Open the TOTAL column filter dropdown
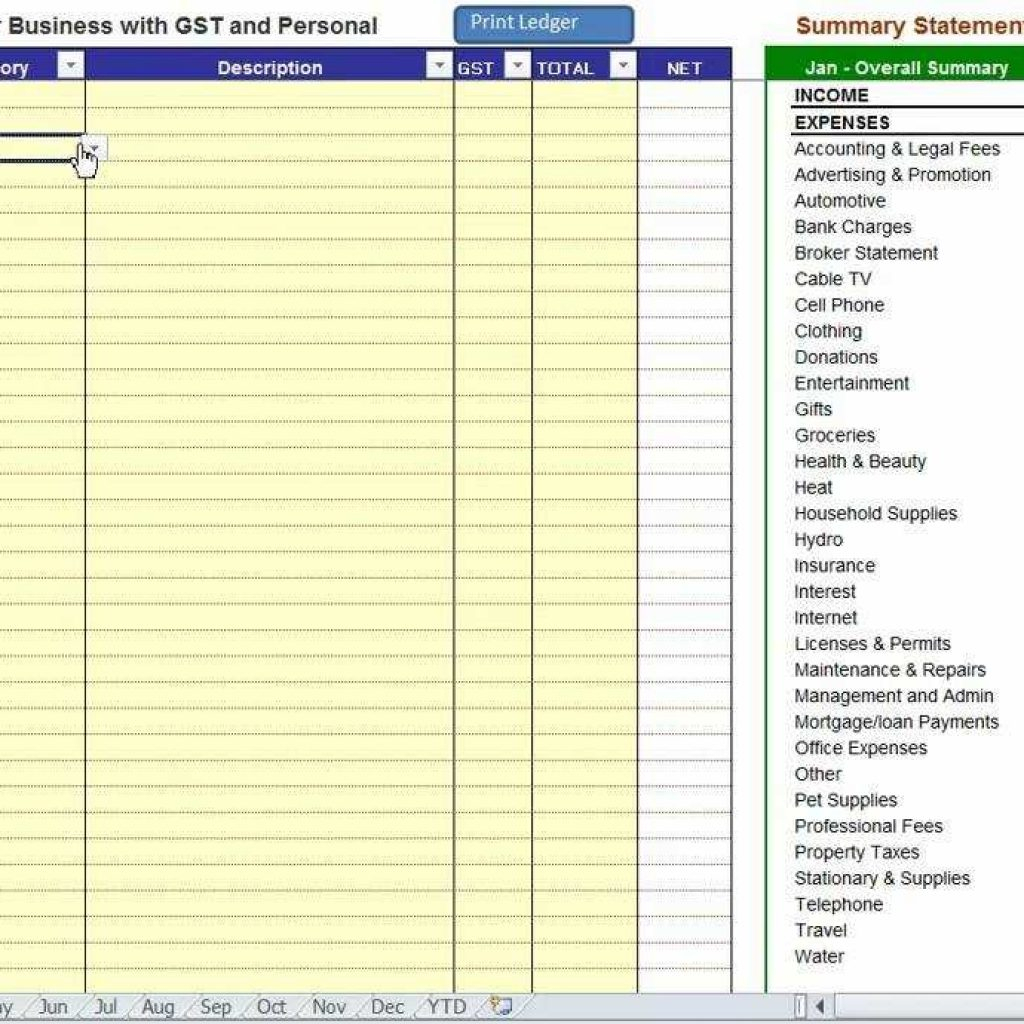The height and width of the screenshot is (1024, 1024). 623,65
